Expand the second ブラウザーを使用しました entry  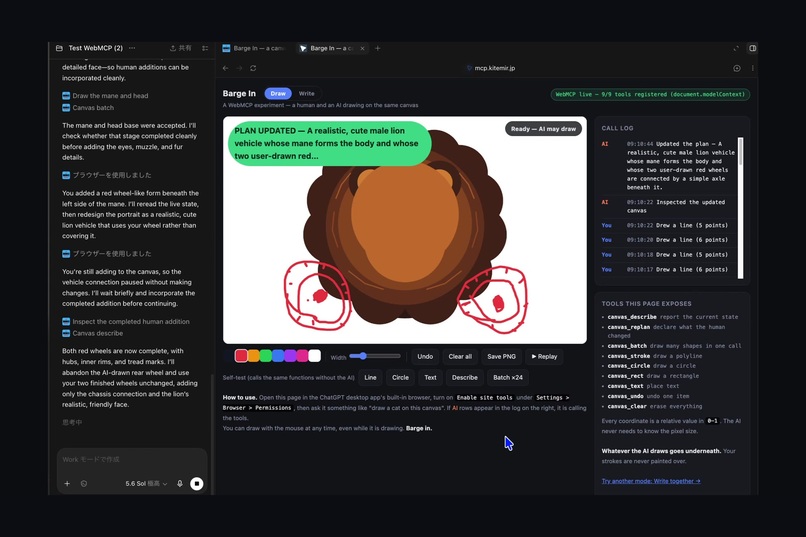pos(107,254)
